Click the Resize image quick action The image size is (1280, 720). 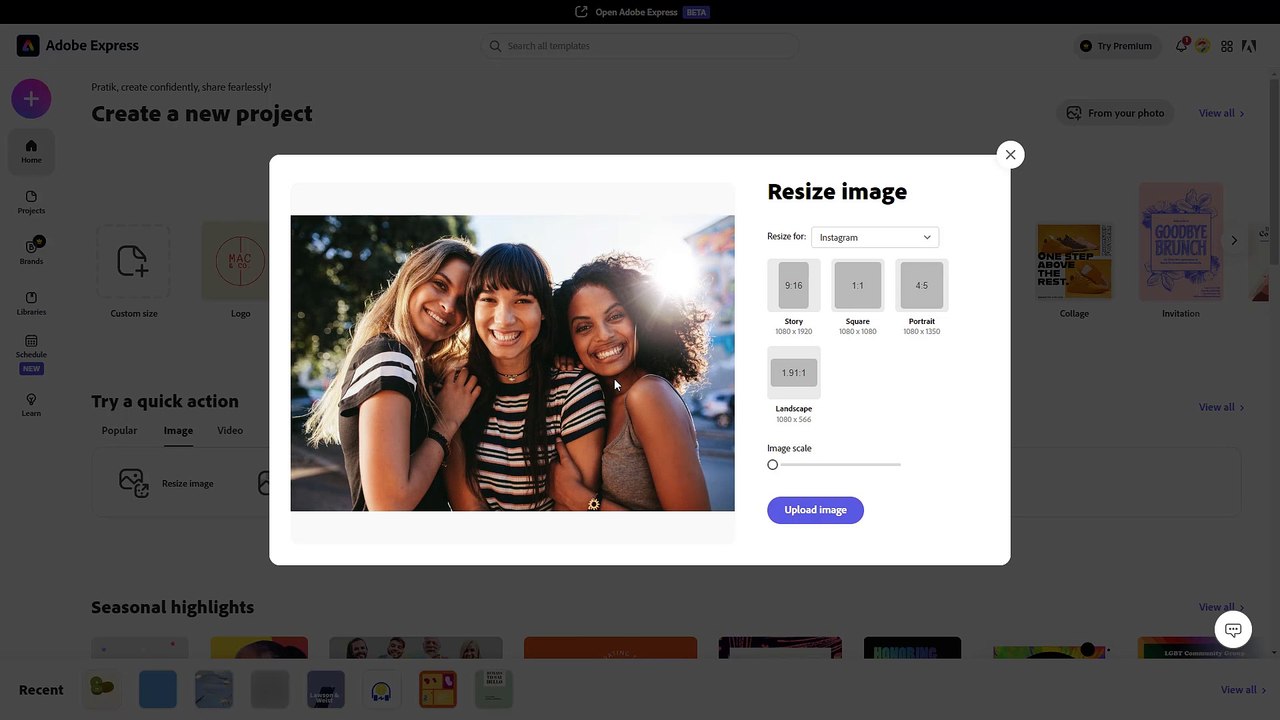point(167,483)
